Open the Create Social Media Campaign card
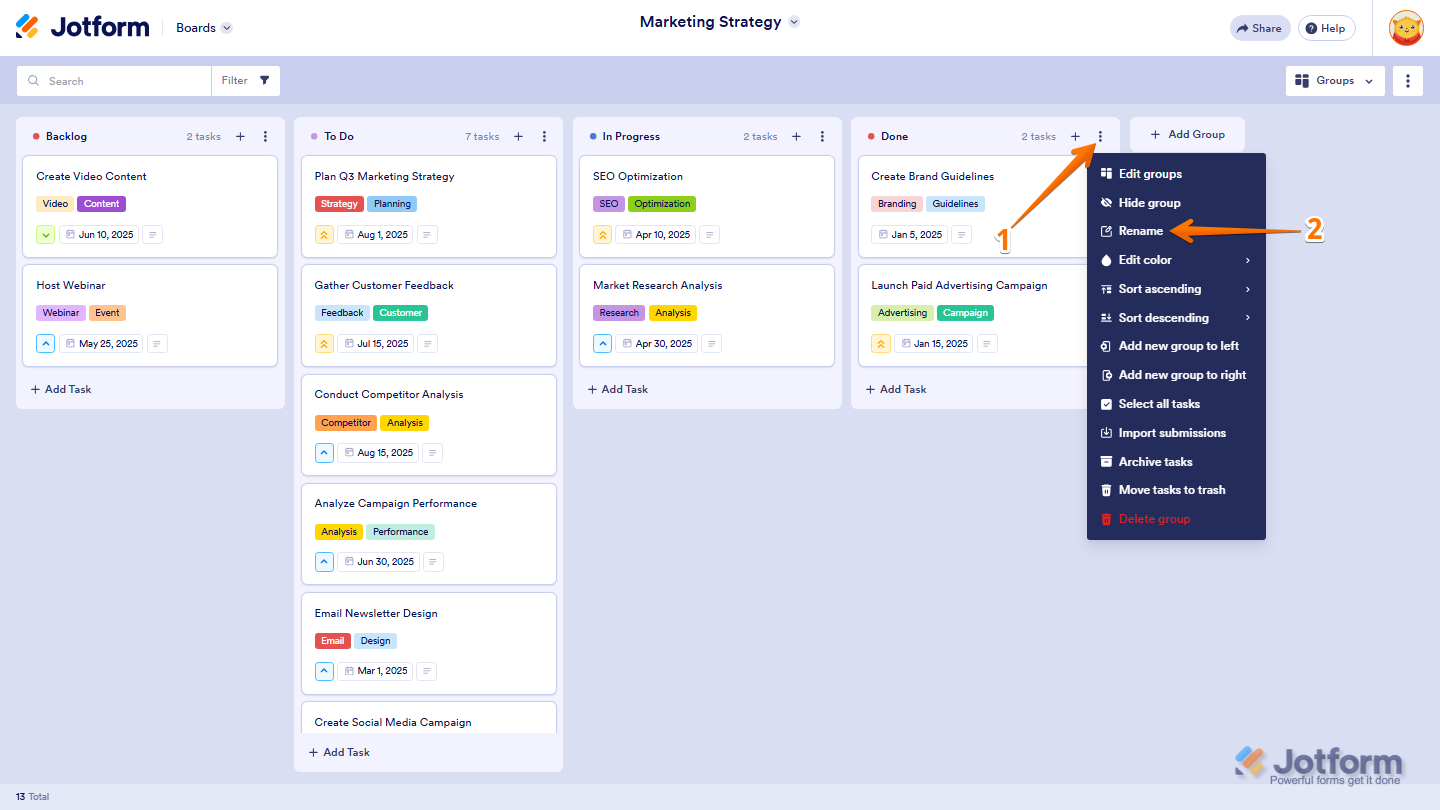Viewport: 1440px width, 810px height. (x=429, y=718)
